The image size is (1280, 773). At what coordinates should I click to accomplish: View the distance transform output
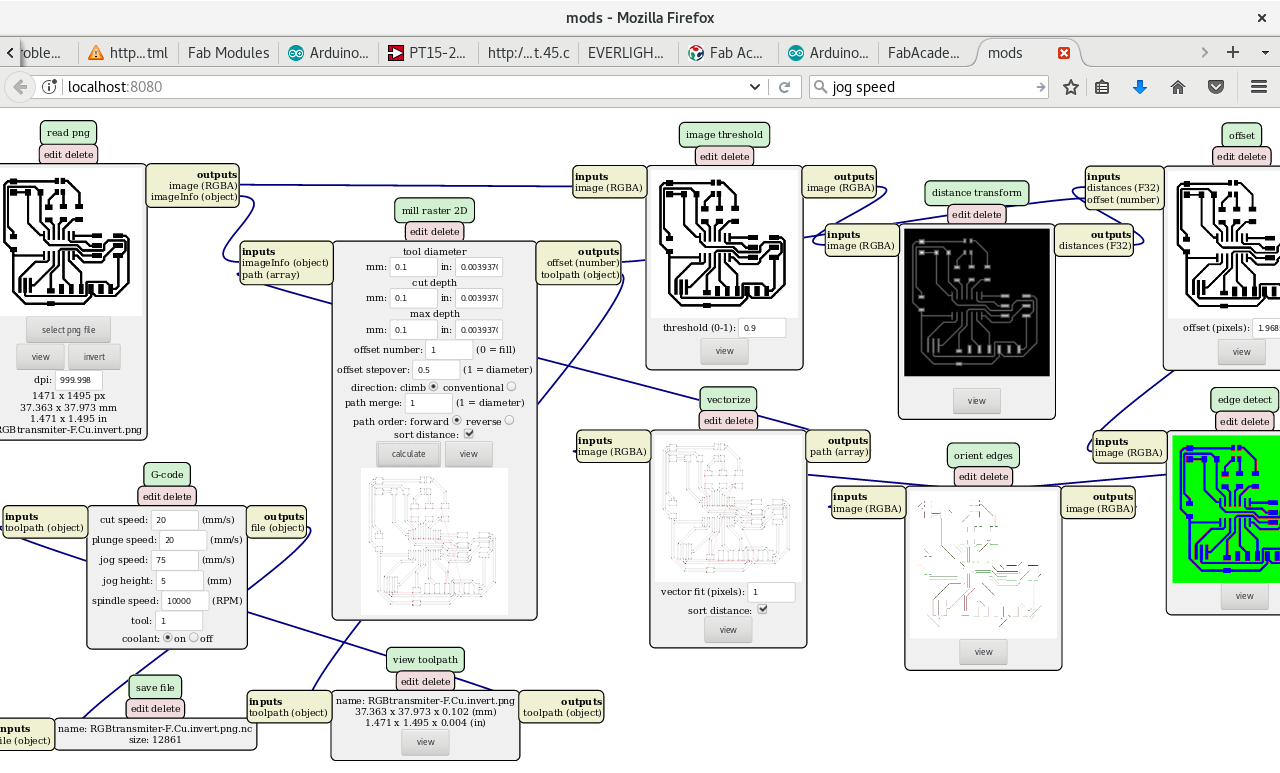point(977,401)
